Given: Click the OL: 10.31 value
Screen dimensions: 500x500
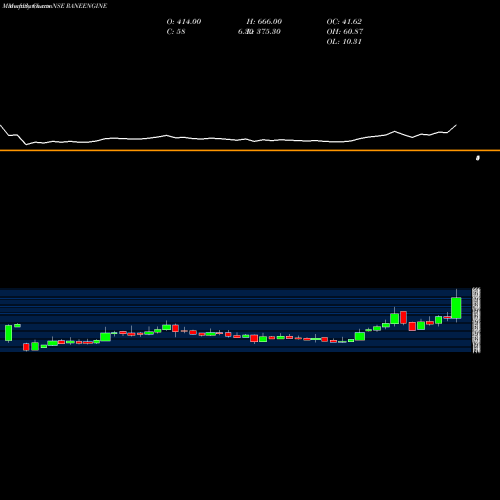Looking at the screenshot, I should pyautogui.click(x=344, y=42).
